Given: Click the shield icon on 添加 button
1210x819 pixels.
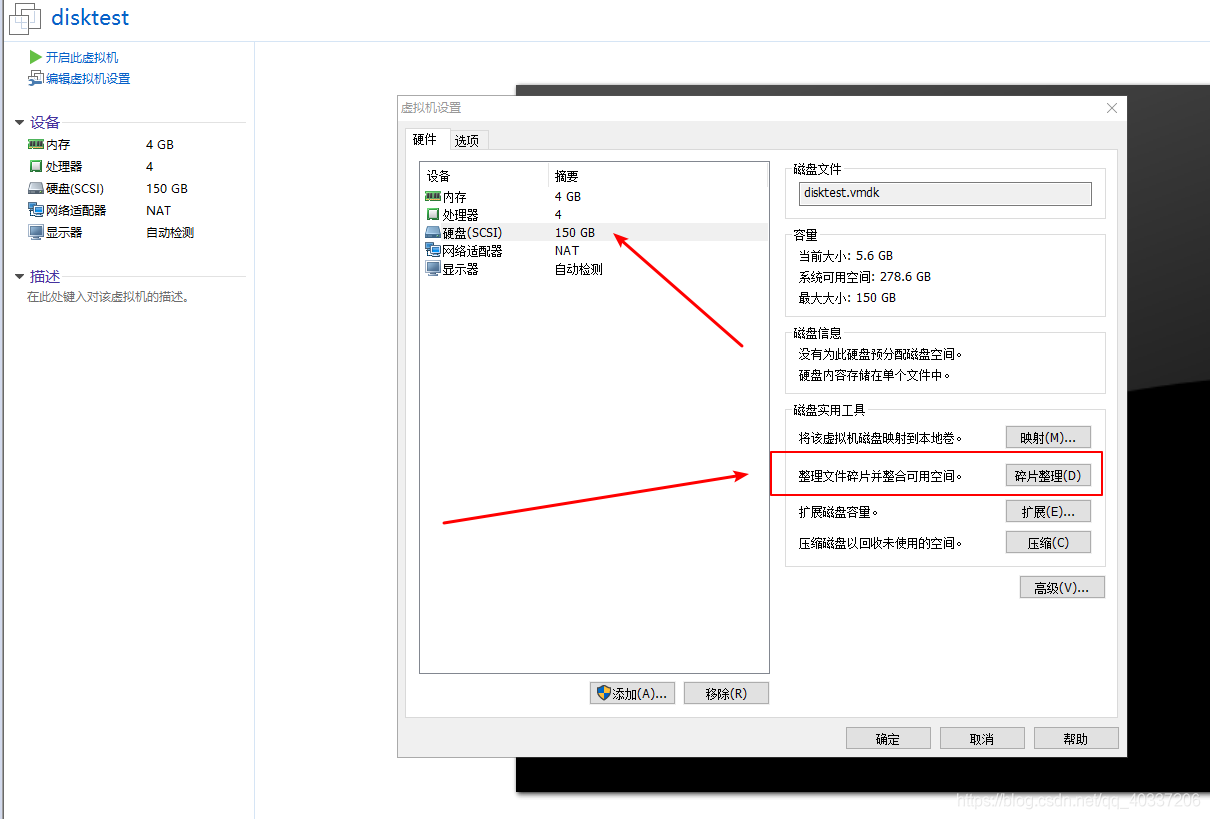Looking at the screenshot, I should [603, 693].
